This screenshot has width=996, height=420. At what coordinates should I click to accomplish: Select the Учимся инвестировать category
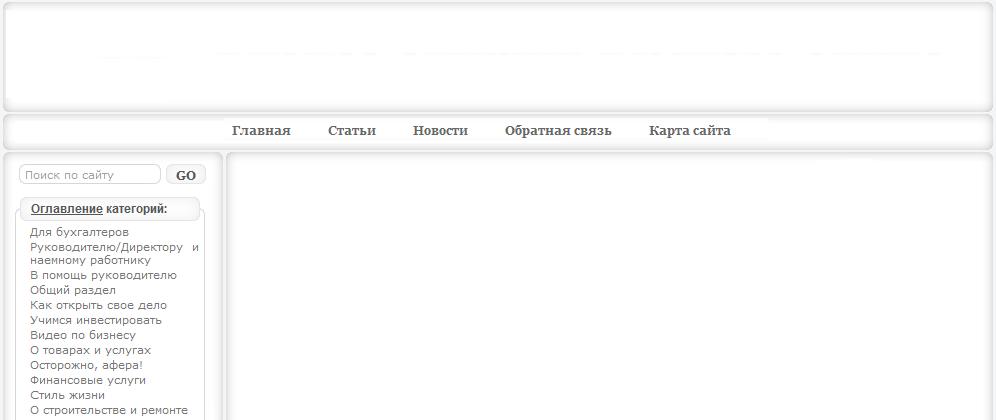coord(96,320)
